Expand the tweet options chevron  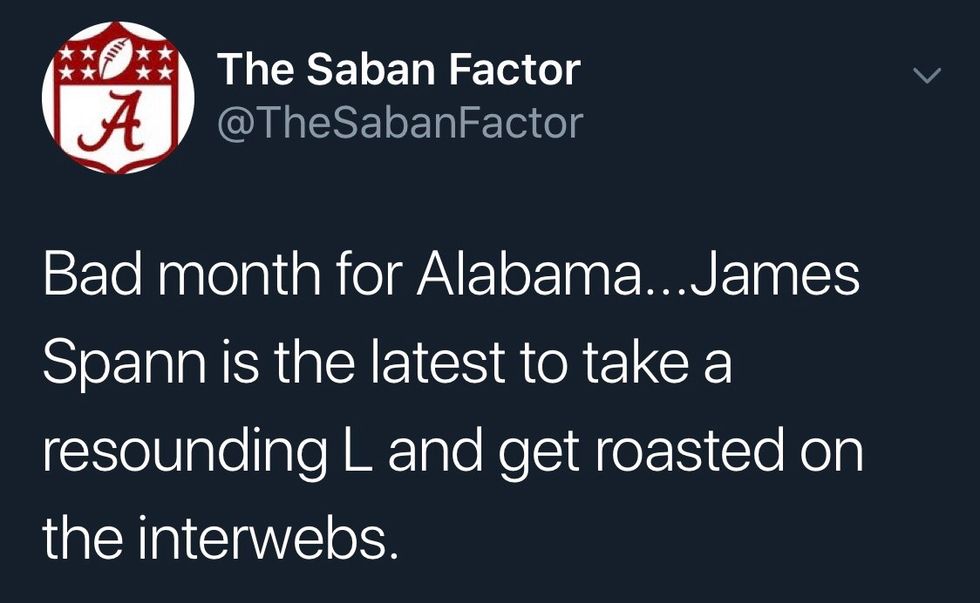929,76
